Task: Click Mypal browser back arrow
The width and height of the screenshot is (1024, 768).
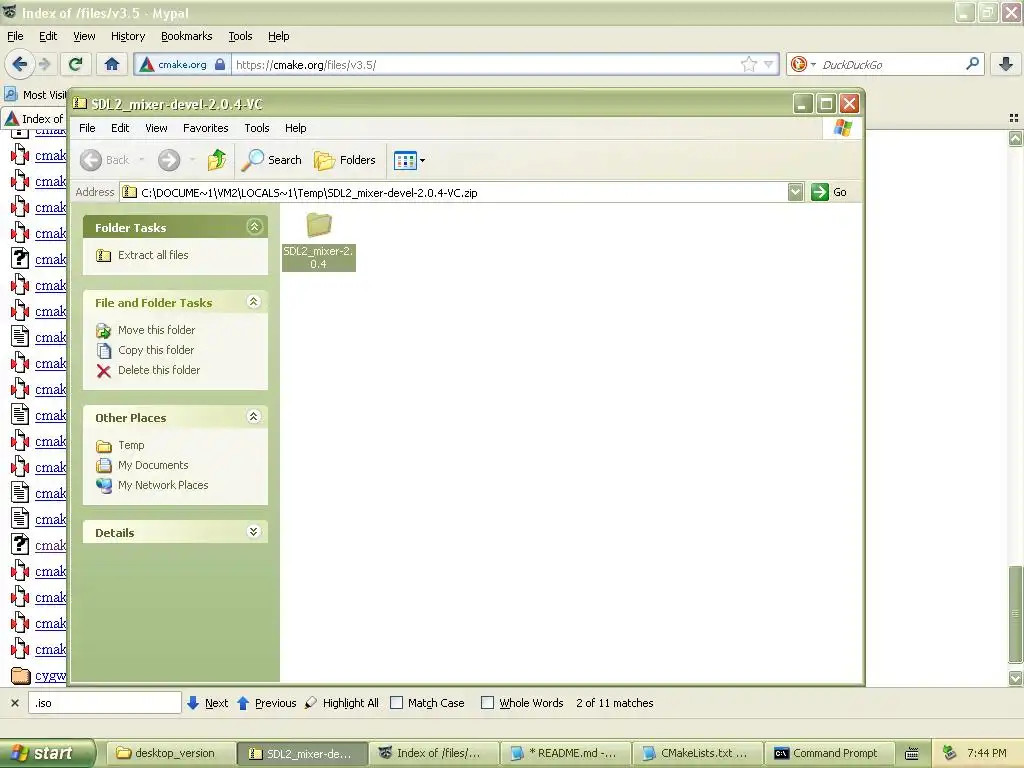Action: (20, 64)
